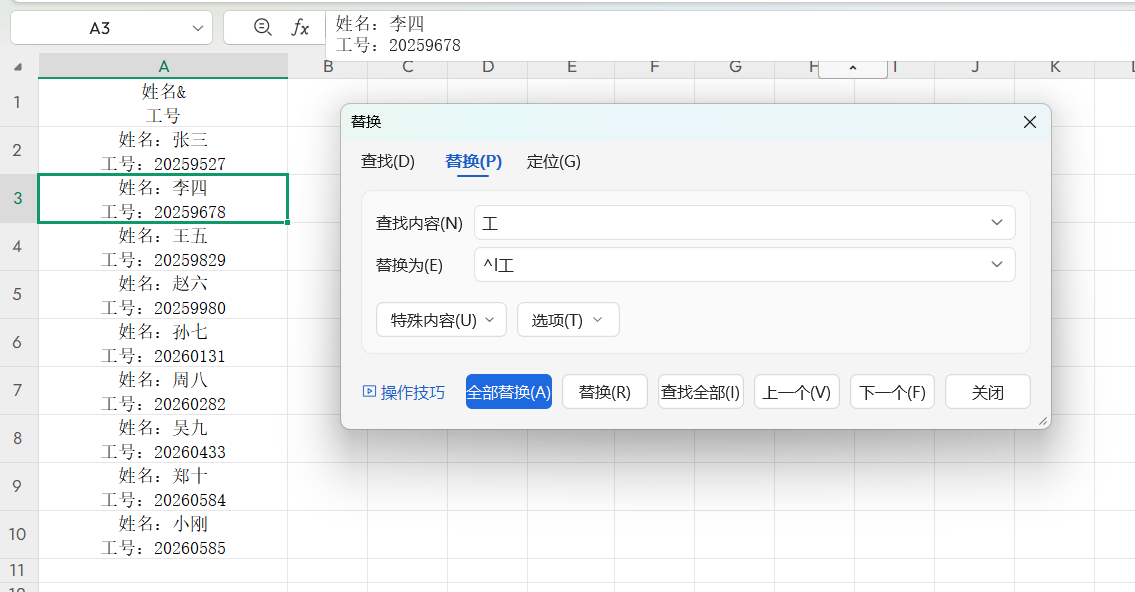Switch to the 查找(D) tab
The width and height of the screenshot is (1135, 592).
(x=388, y=161)
